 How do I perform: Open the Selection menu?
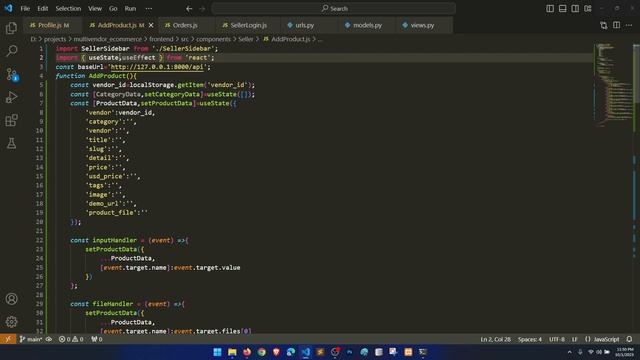[68, 8]
